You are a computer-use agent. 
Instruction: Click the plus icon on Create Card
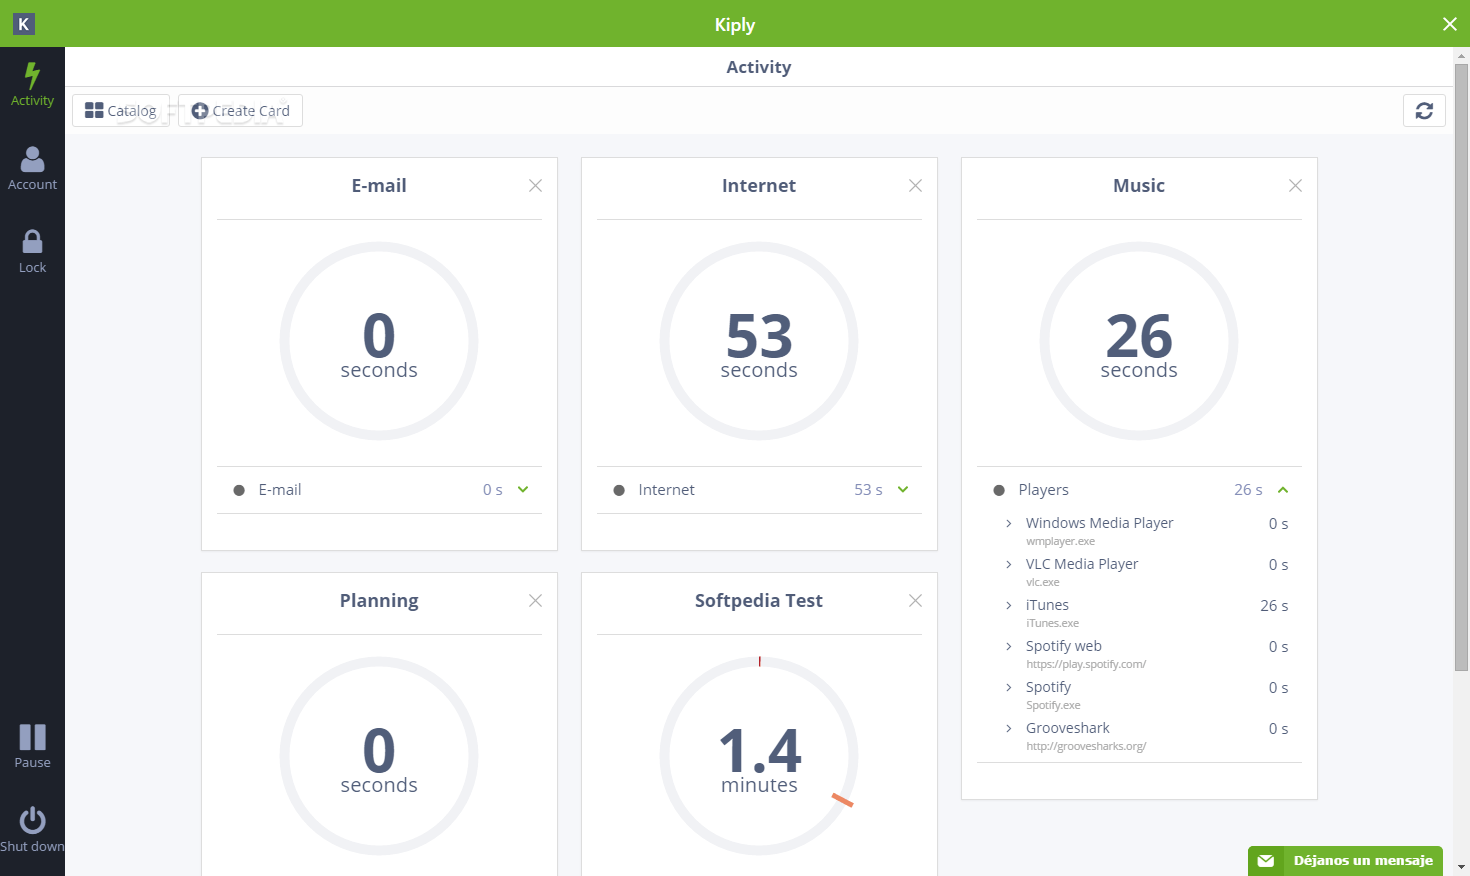(x=199, y=110)
